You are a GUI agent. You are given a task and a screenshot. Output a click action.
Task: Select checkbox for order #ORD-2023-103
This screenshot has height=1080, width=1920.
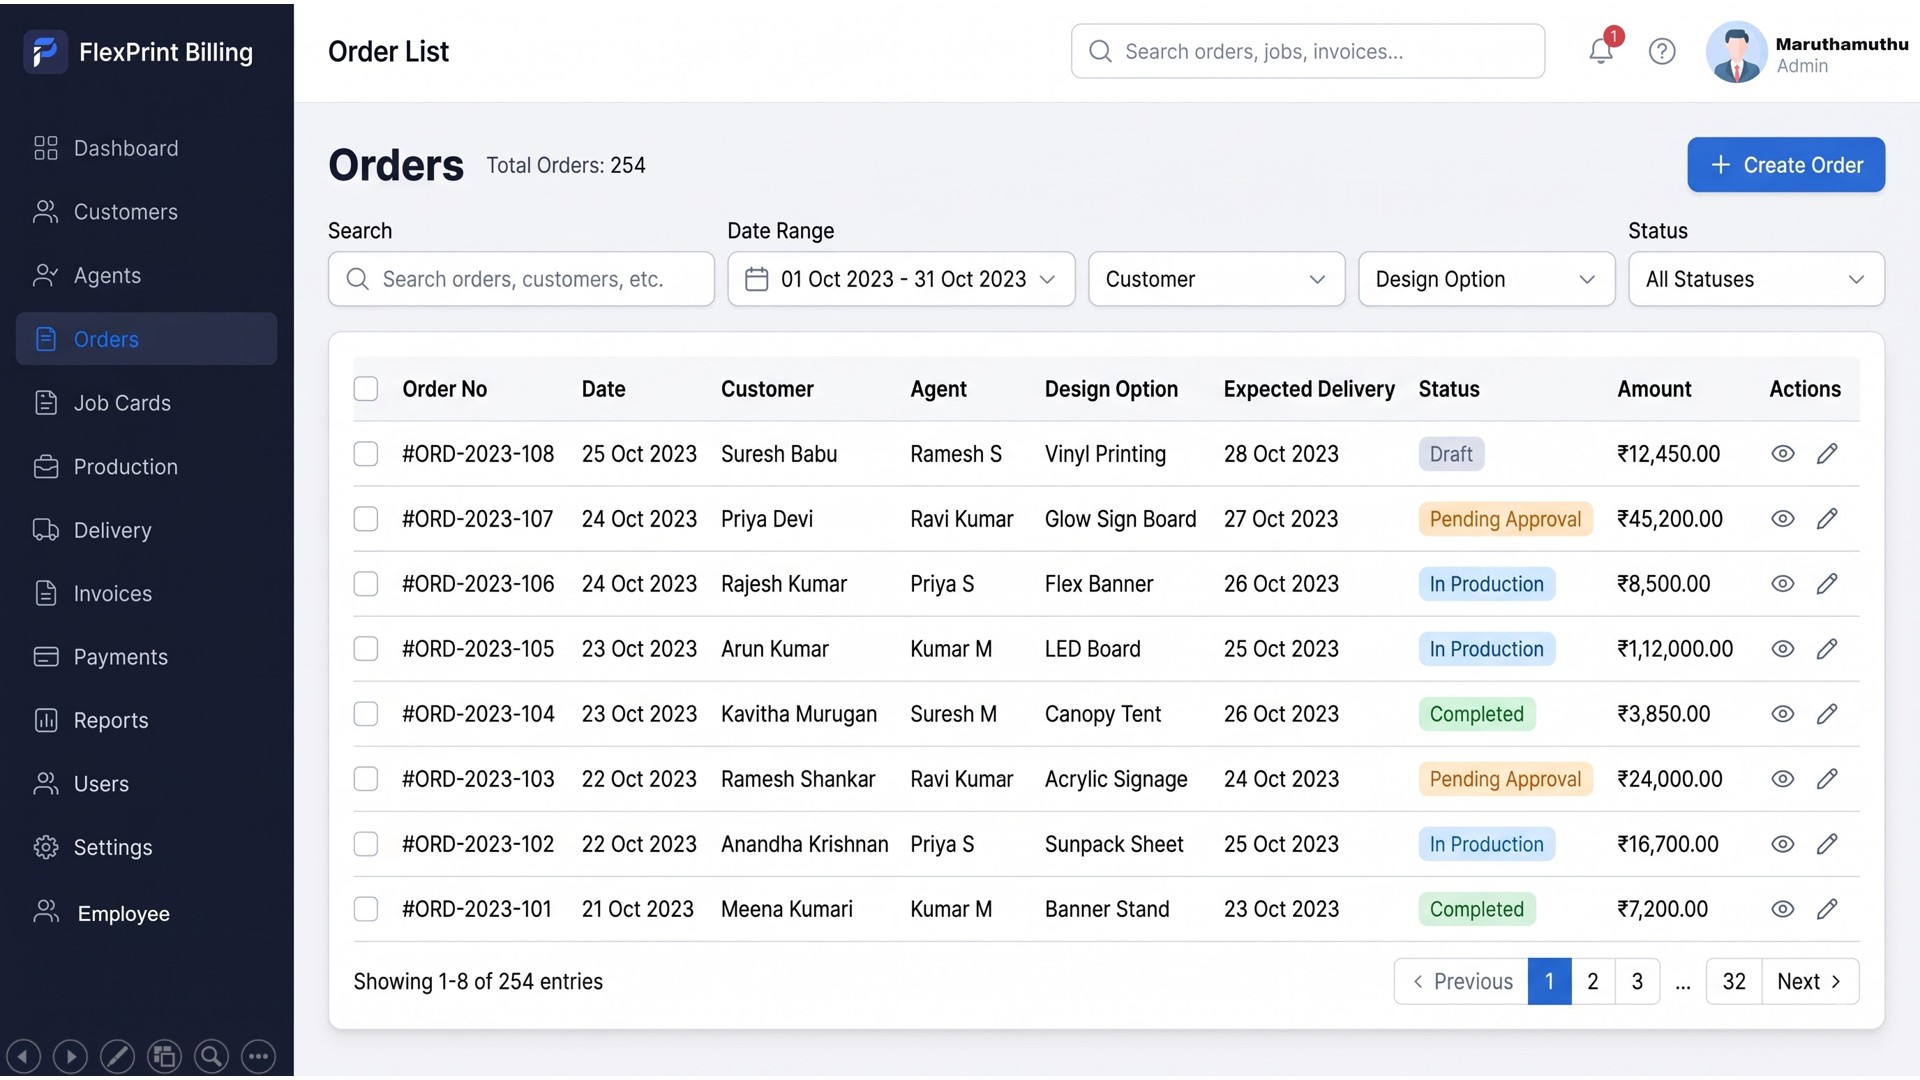click(366, 779)
